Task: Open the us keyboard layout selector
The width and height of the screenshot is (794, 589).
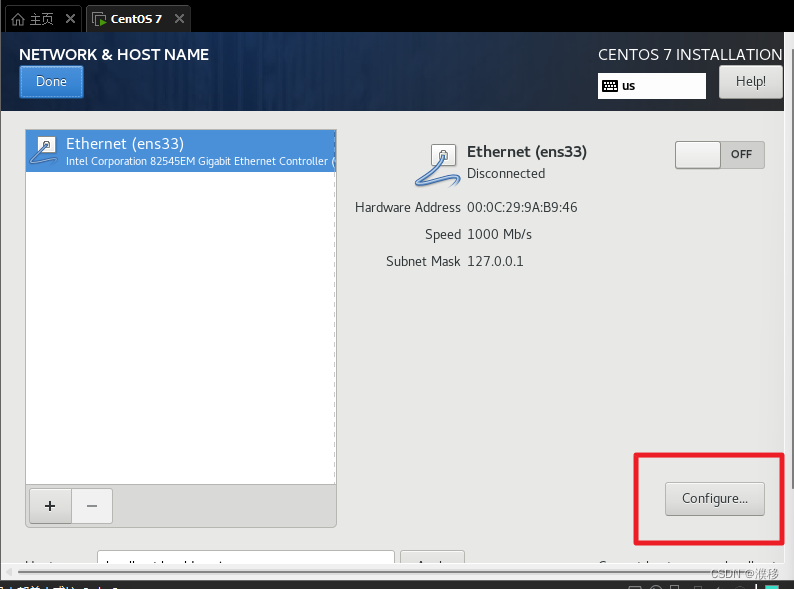Action: click(652, 86)
